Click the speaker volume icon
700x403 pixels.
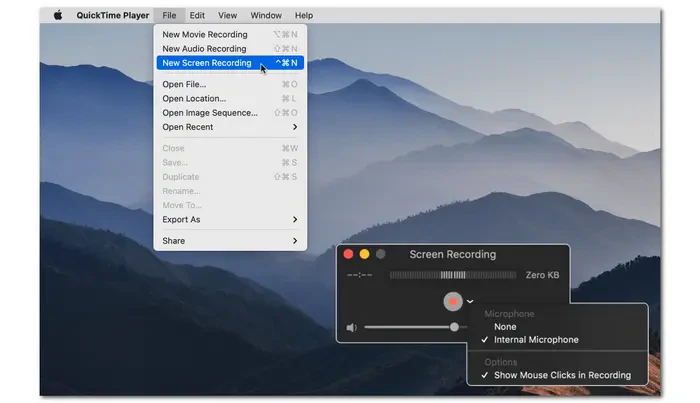coord(351,328)
